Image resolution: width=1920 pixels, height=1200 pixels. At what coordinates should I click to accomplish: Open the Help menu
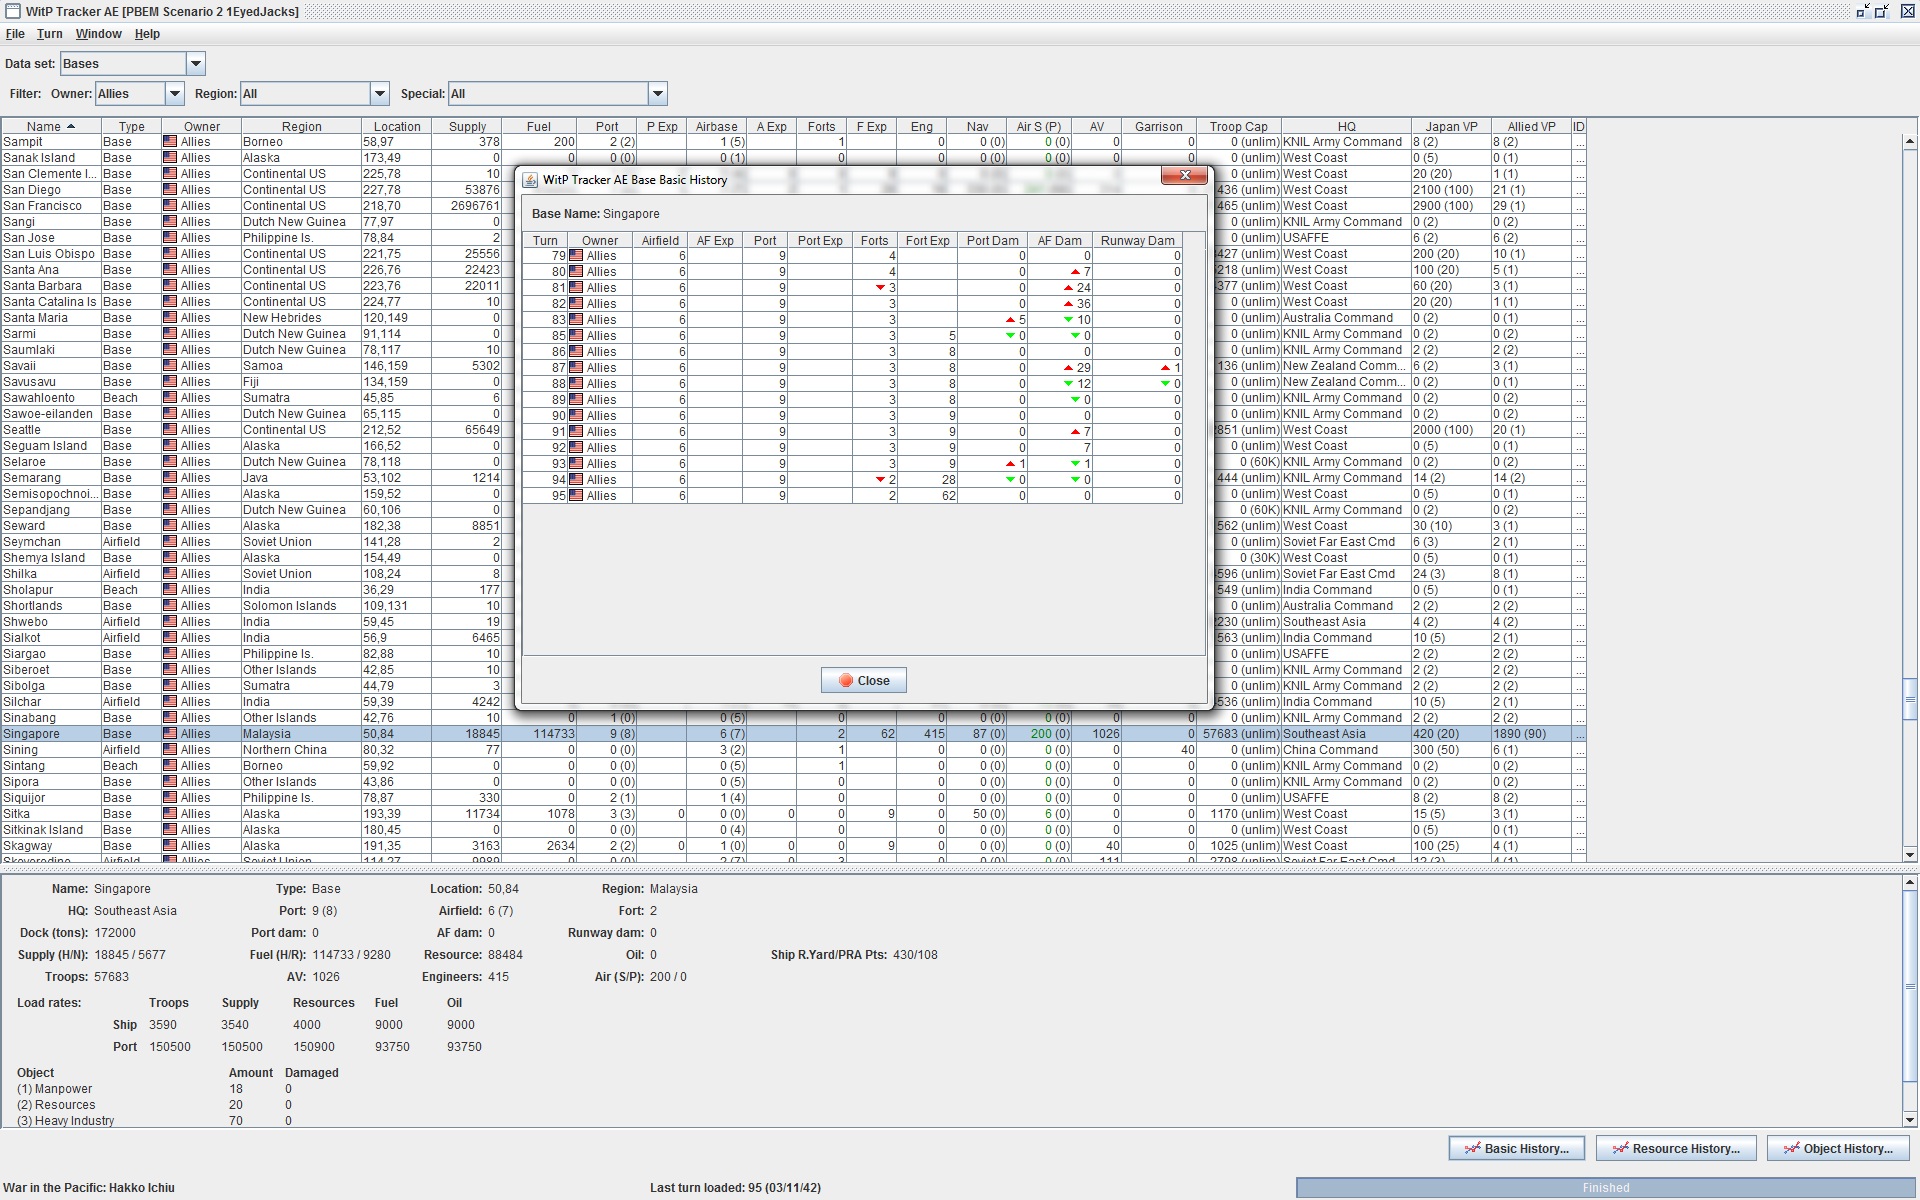147,34
